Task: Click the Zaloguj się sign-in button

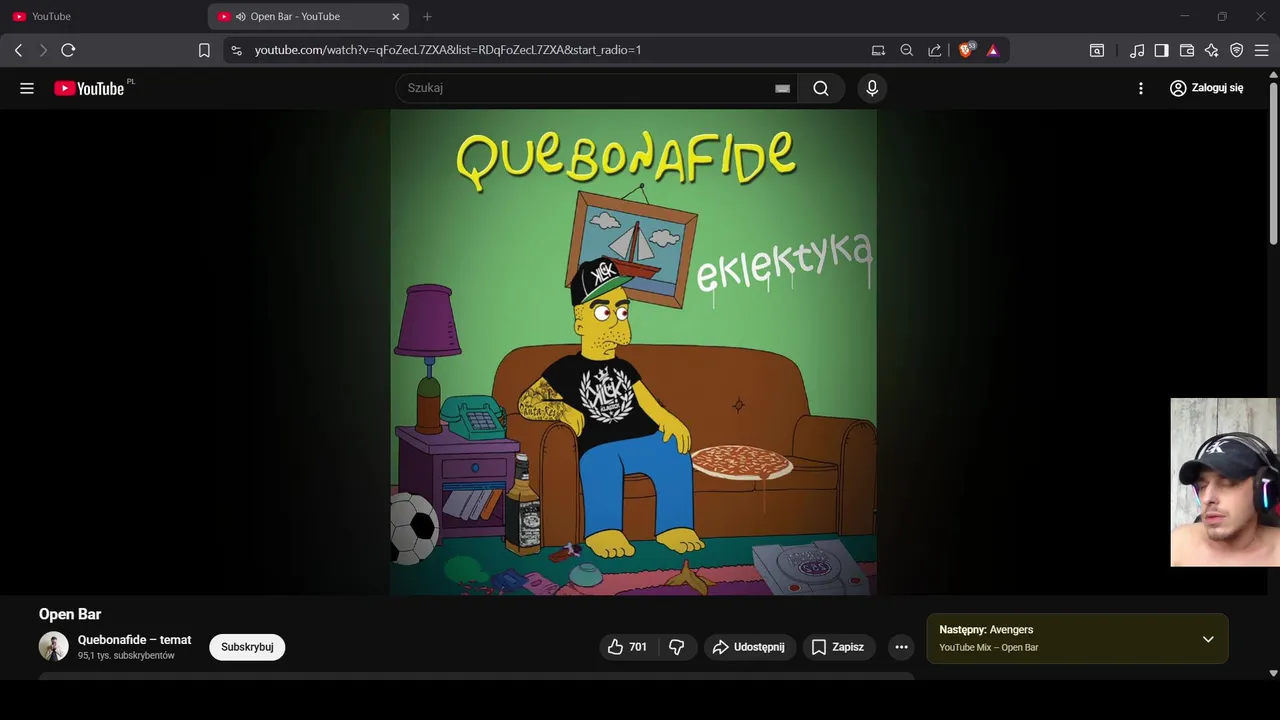Action: coord(1207,88)
